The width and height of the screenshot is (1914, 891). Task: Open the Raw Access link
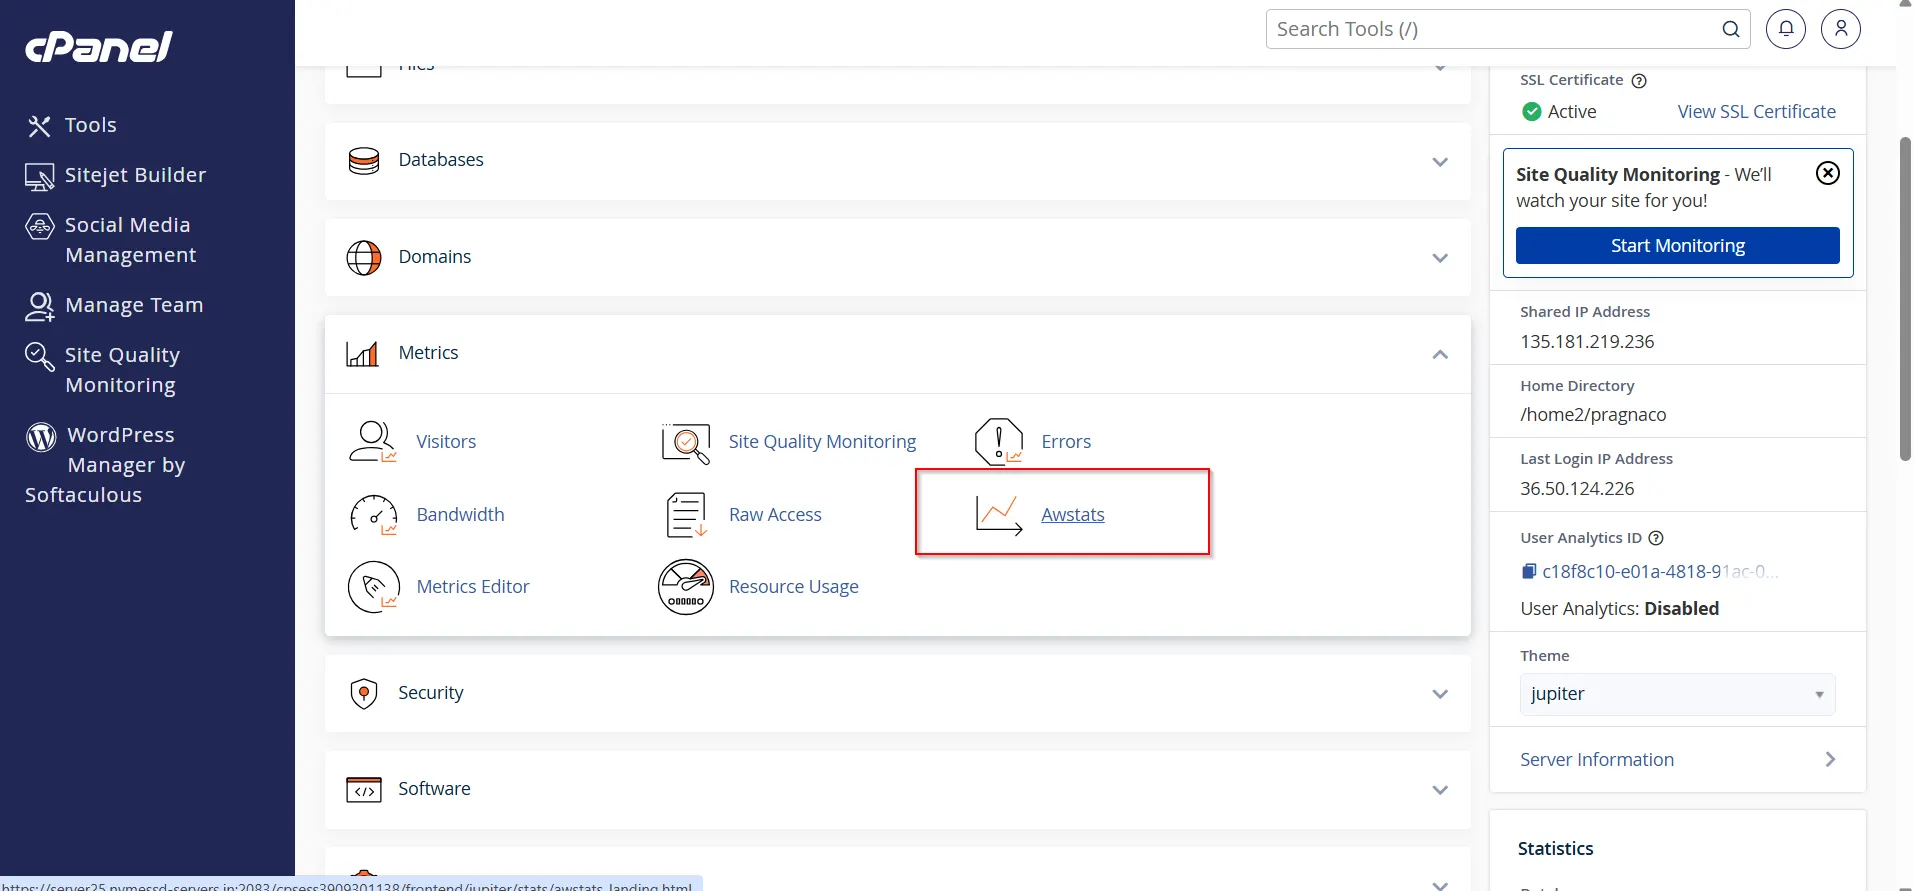point(775,515)
